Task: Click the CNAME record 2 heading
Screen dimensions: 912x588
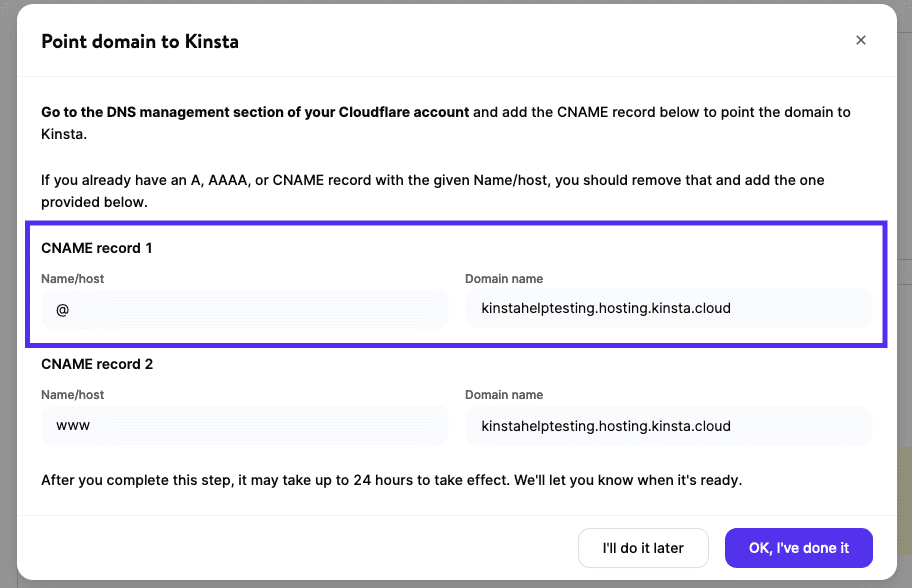Action: (95, 364)
